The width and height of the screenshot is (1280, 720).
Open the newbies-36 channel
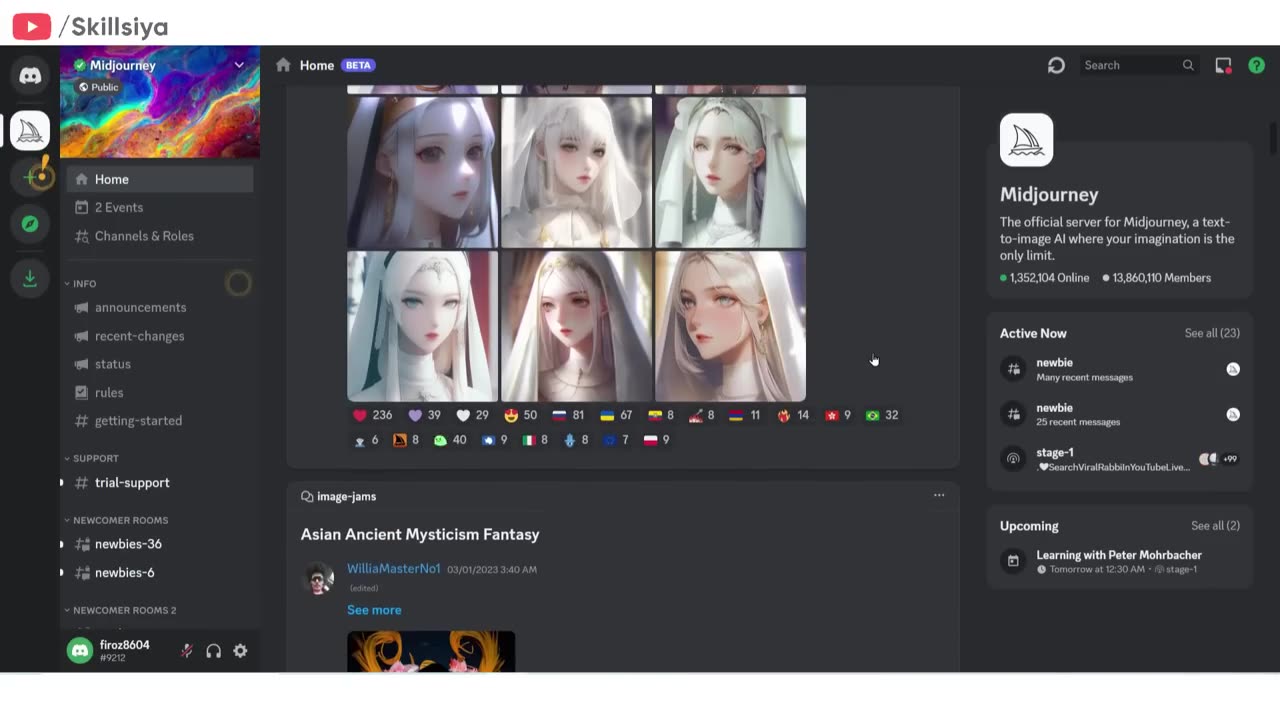click(x=160, y=544)
